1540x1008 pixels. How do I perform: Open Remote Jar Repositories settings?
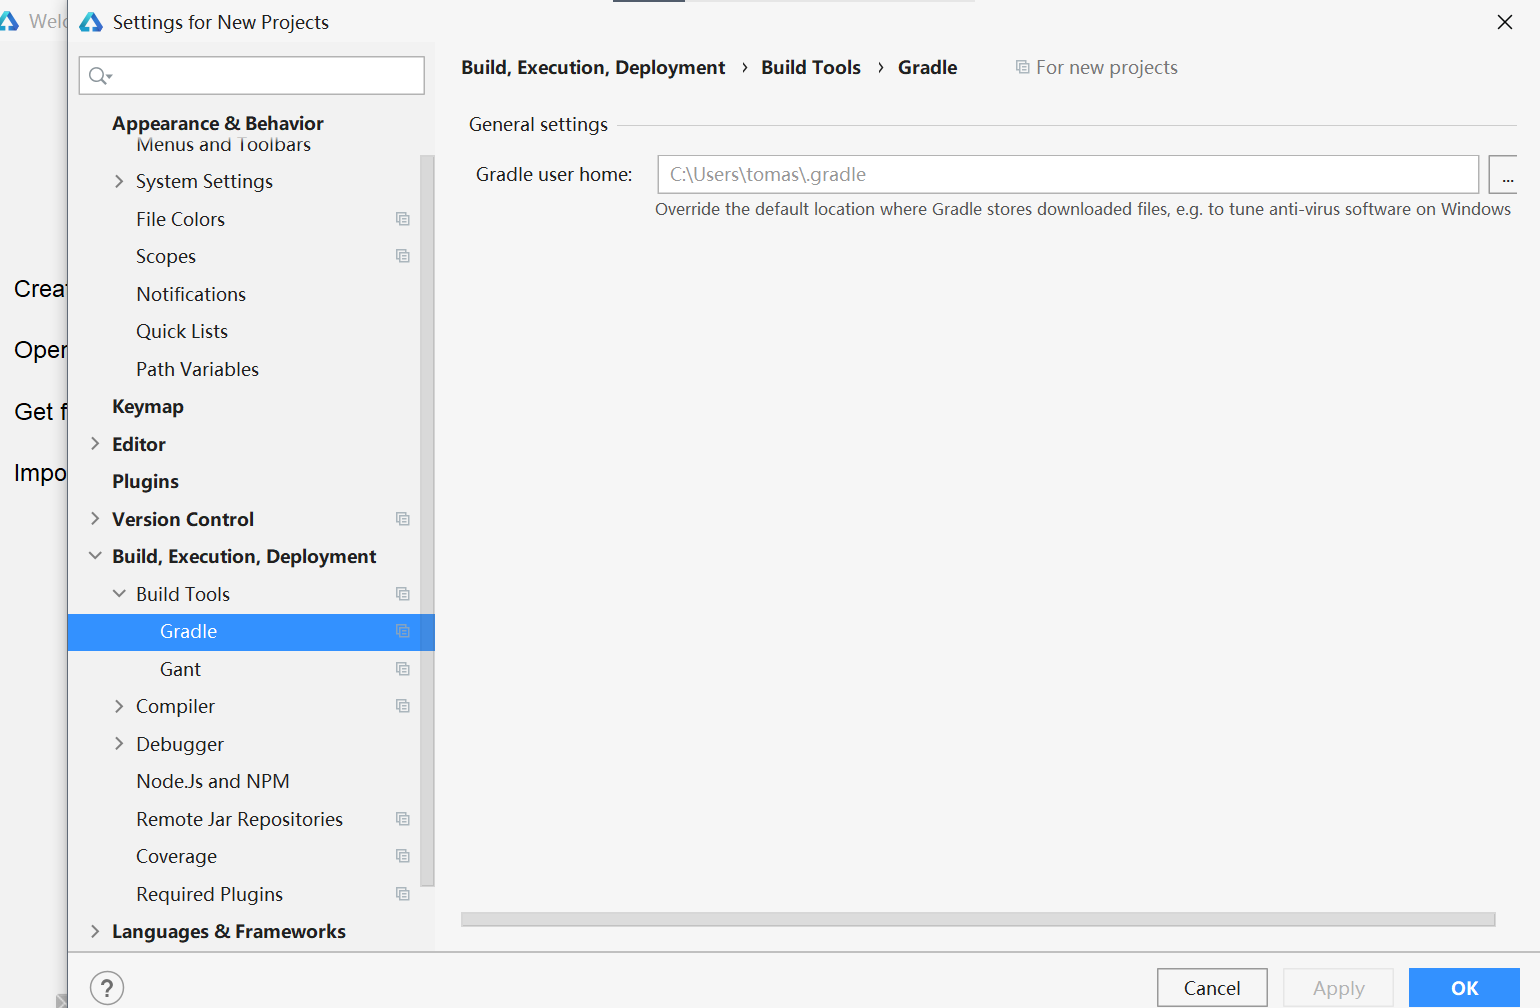click(239, 819)
